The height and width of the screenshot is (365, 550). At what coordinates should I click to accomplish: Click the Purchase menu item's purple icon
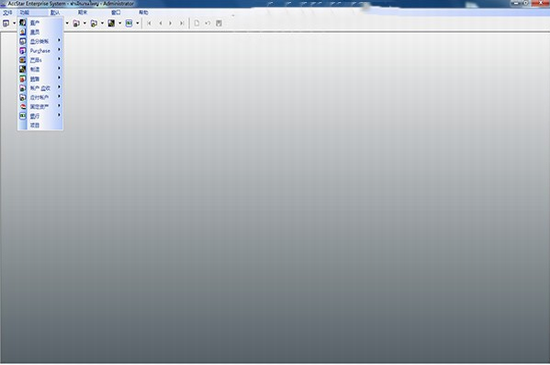[x=23, y=51]
